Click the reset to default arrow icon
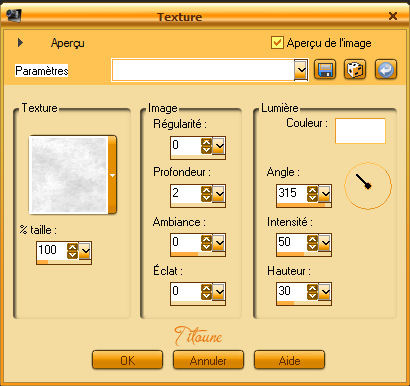Screen dimensions: 410x386 (x=386, y=70)
